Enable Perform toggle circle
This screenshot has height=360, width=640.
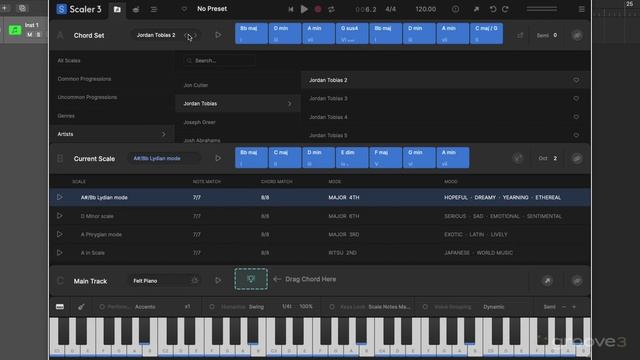coord(102,307)
